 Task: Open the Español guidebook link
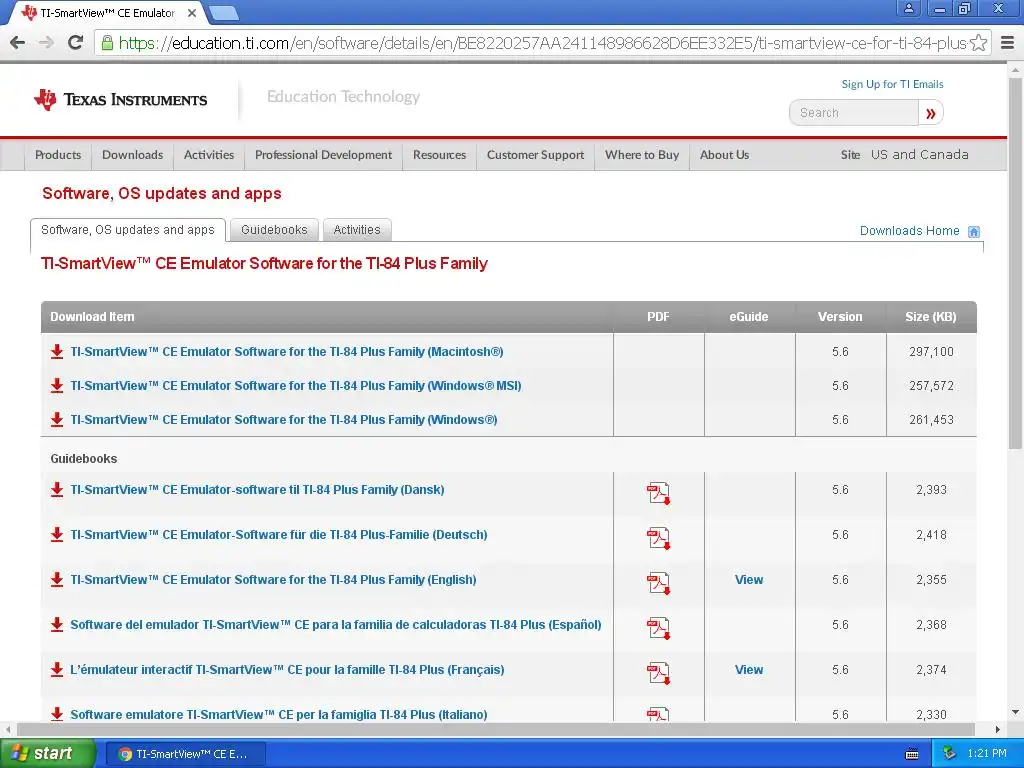[x=336, y=624]
